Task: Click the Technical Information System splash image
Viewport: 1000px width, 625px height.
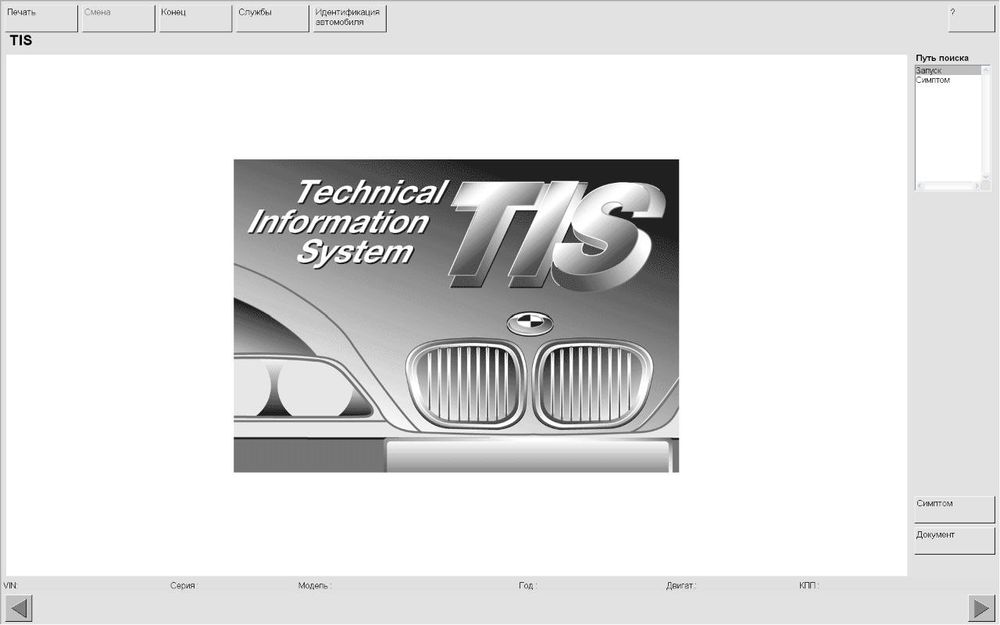Action: 456,316
